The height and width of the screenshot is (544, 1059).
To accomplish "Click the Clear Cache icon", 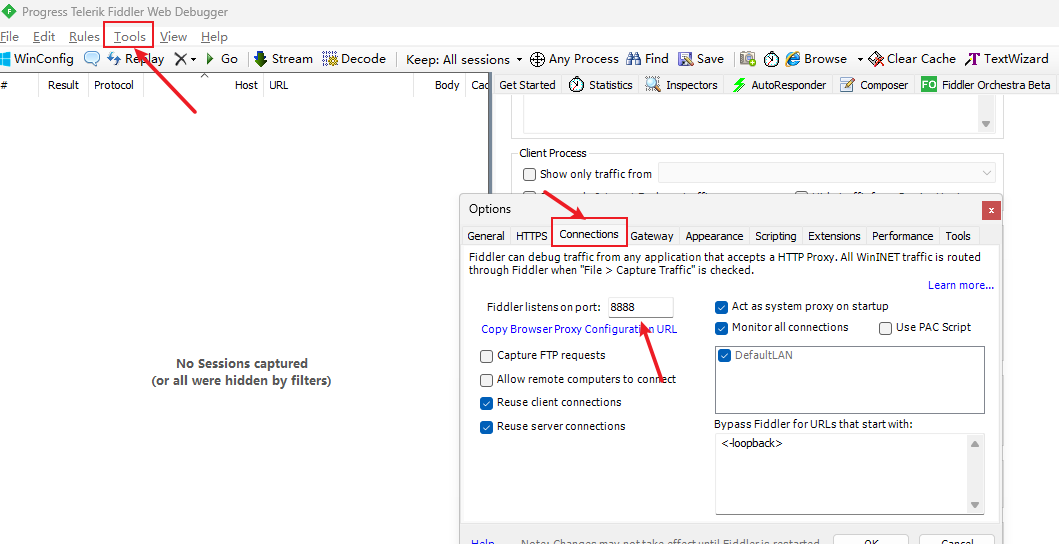I will click(x=876, y=59).
